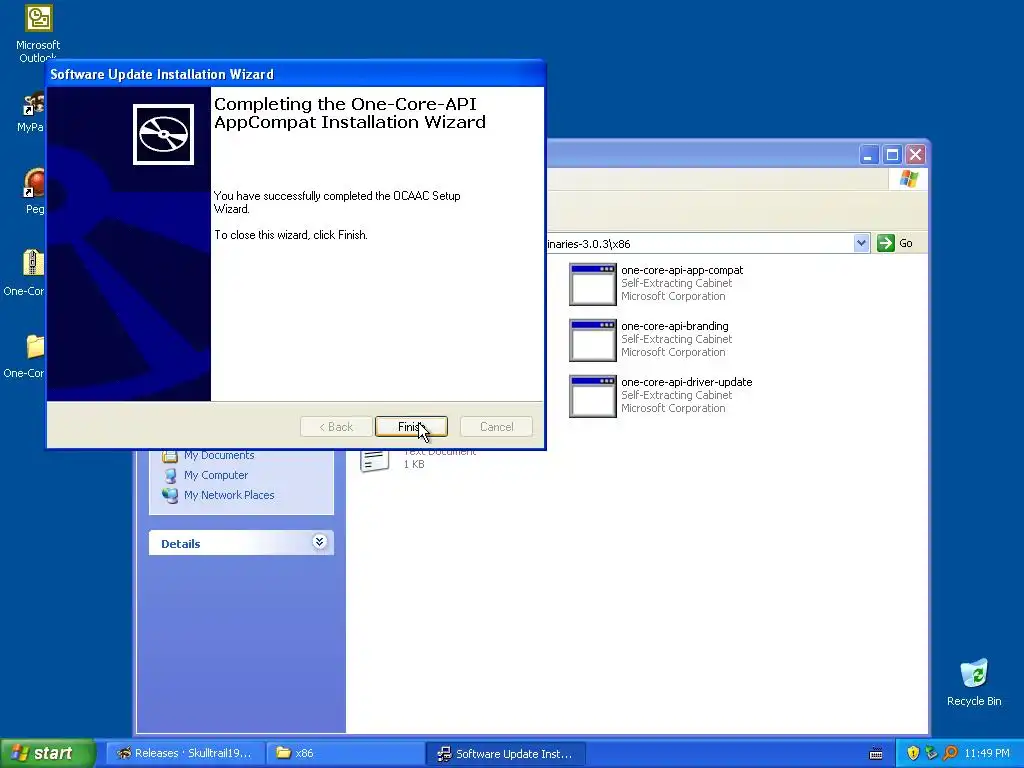Click the green Go arrow button
The image size is (1024, 768).
click(886, 243)
